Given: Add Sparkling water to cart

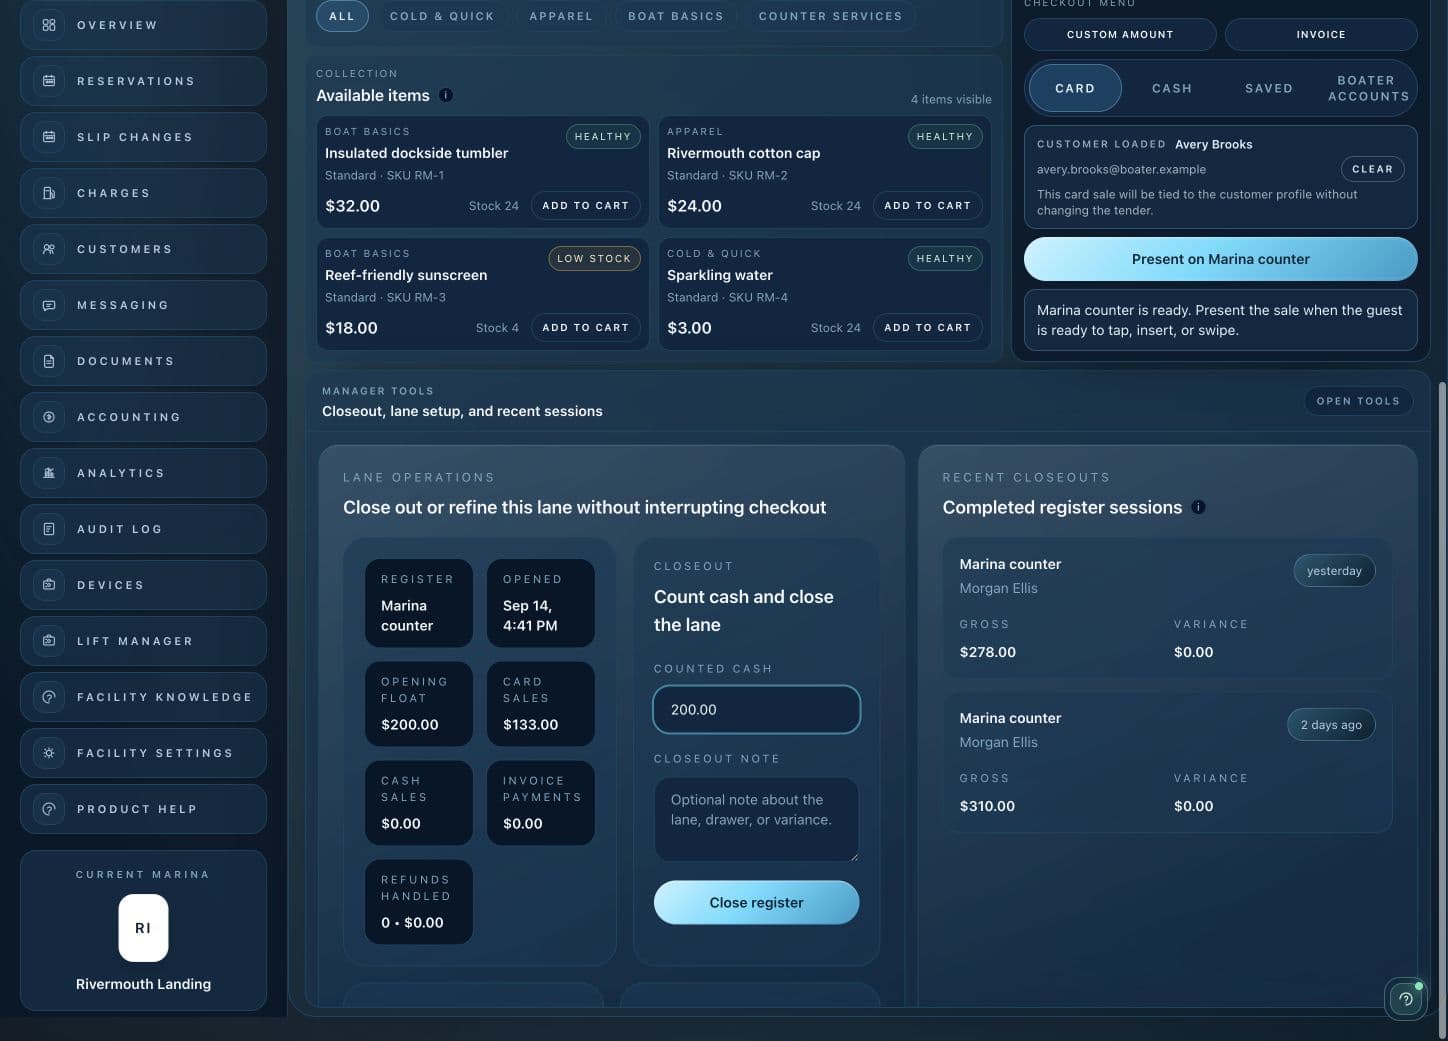Looking at the screenshot, I should 927,327.
